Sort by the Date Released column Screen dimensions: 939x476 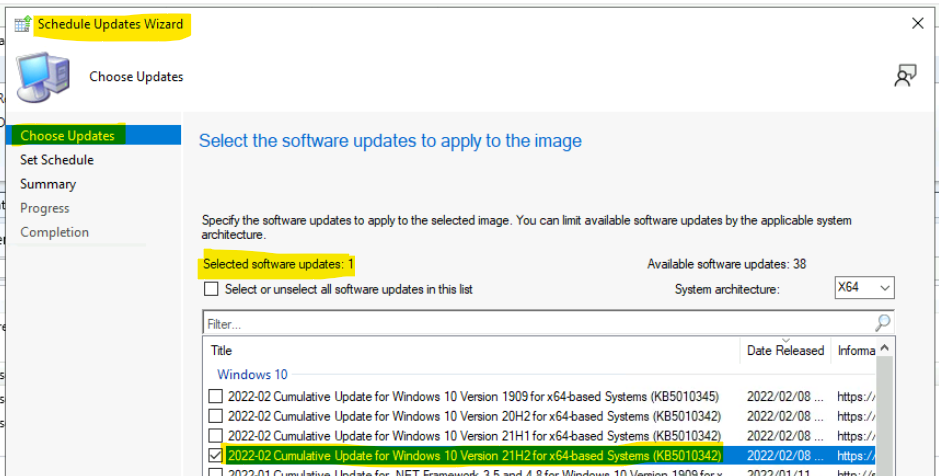[785, 350]
